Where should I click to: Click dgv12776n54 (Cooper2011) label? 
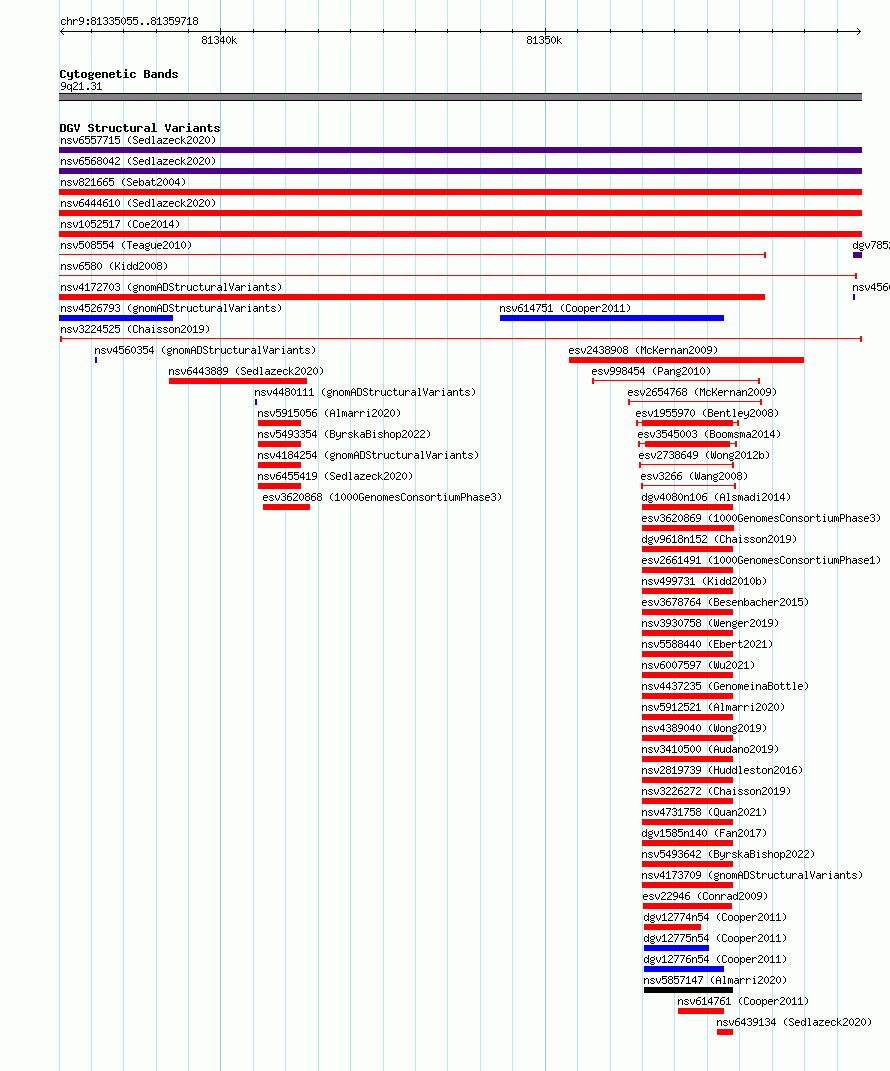(715, 960)
